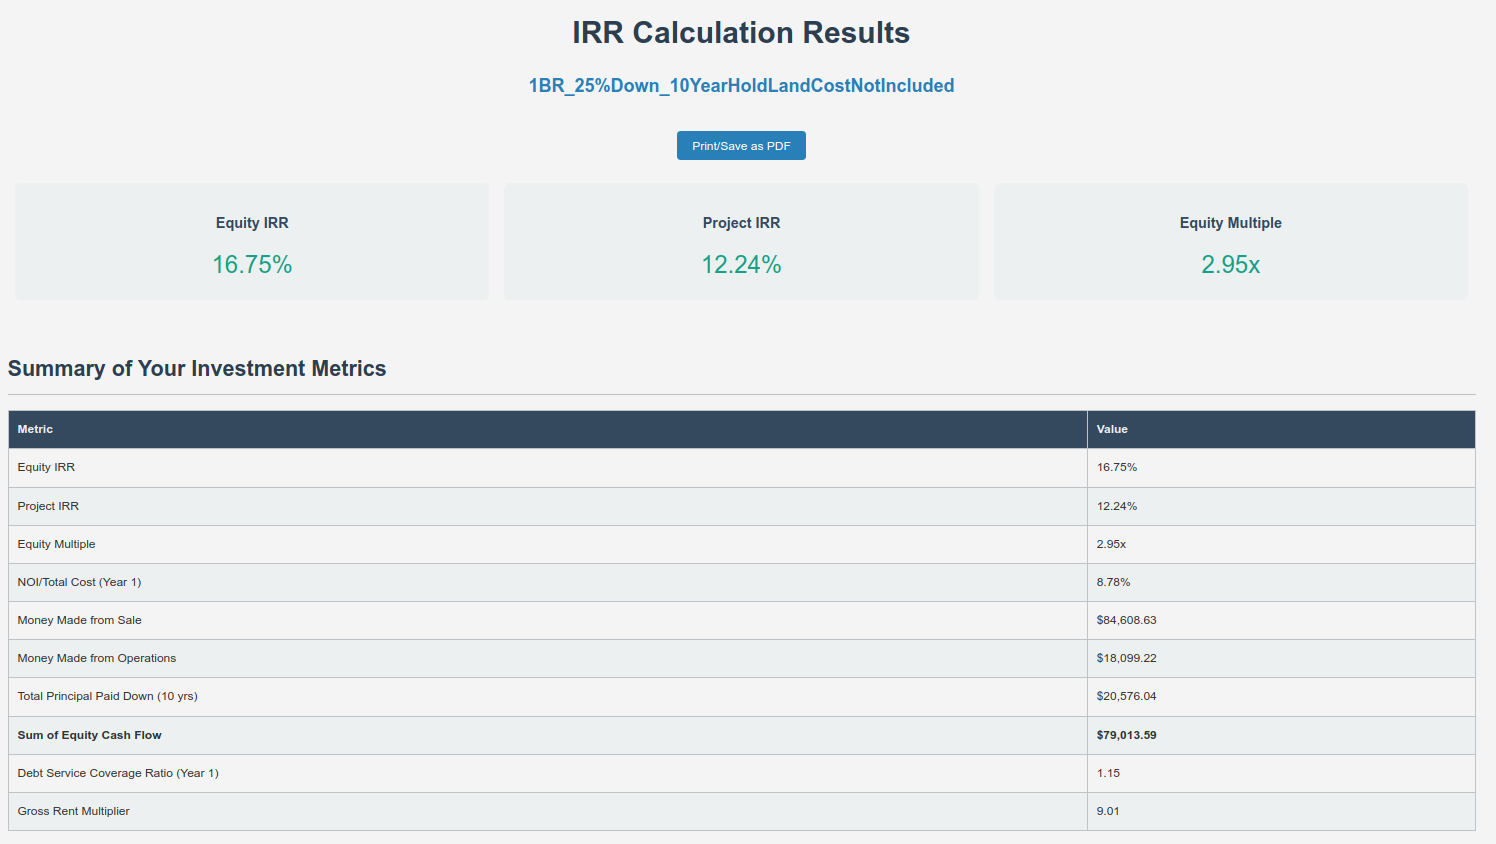The image size is (1496, 844).
Task: Click the 1BR_25%Down_10YearHoldLandCostNotIncluded scenario title
Action: tap(741, 86)
